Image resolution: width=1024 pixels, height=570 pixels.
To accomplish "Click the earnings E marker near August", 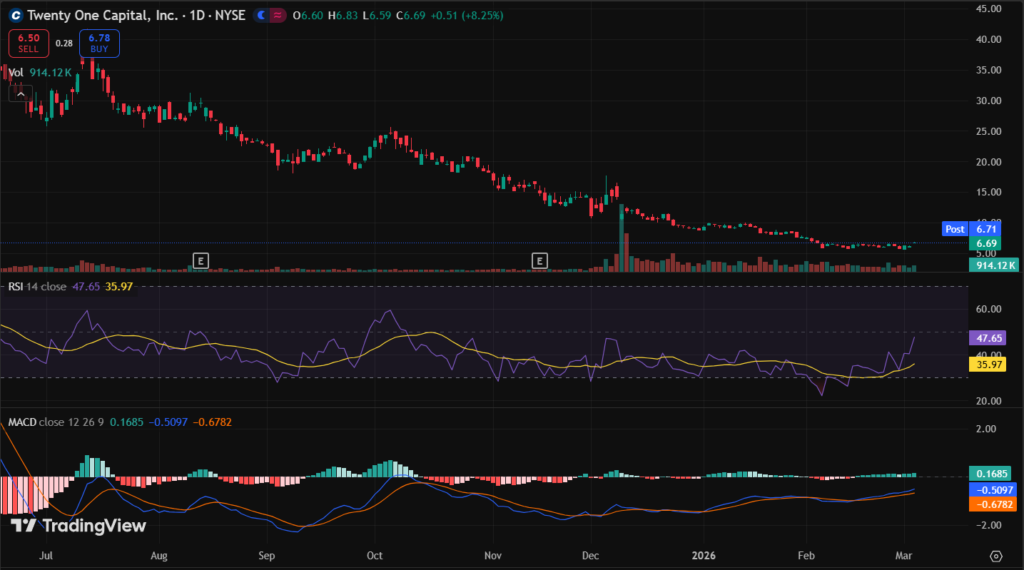I will pyautogui.click(x=201, y=261).
